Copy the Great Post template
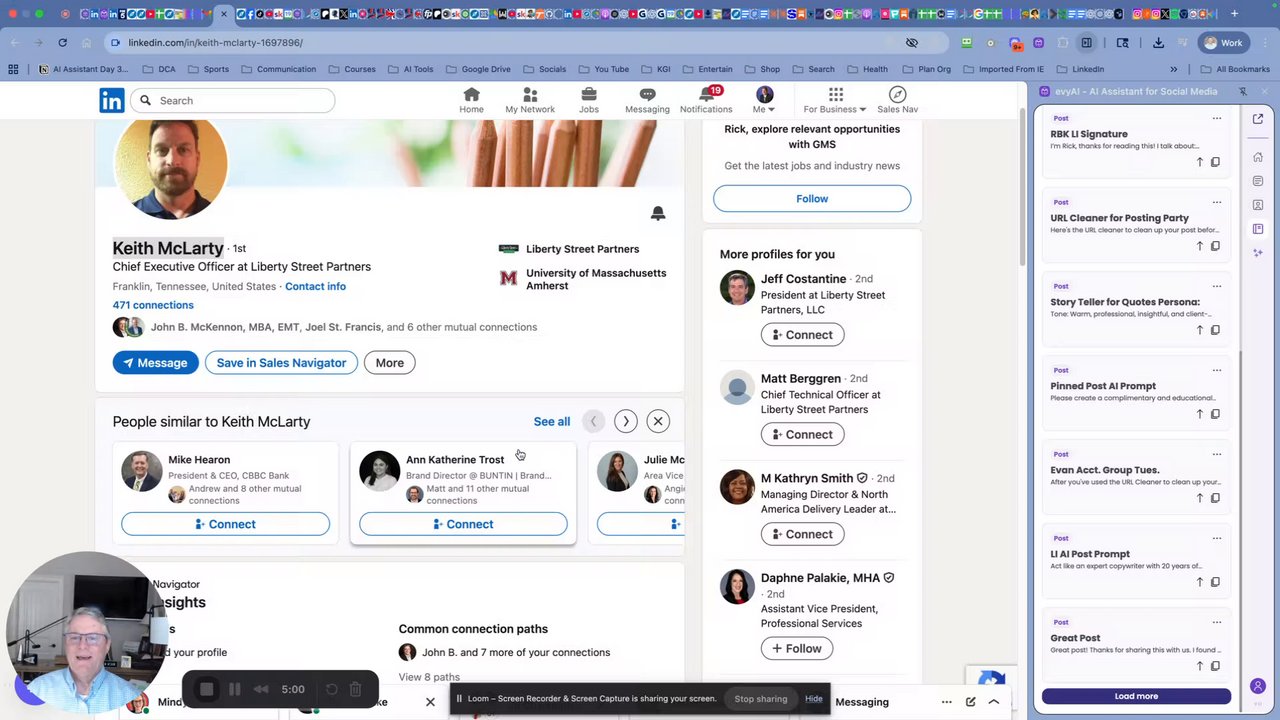This screenshot has width=1280, height=720. coord(1215,666)
